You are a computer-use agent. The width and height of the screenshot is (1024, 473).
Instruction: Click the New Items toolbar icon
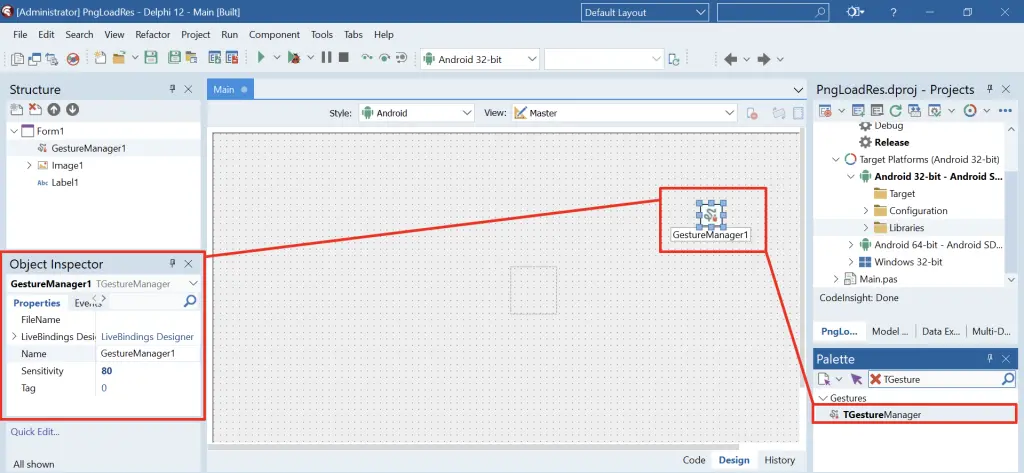coord(100,57)
